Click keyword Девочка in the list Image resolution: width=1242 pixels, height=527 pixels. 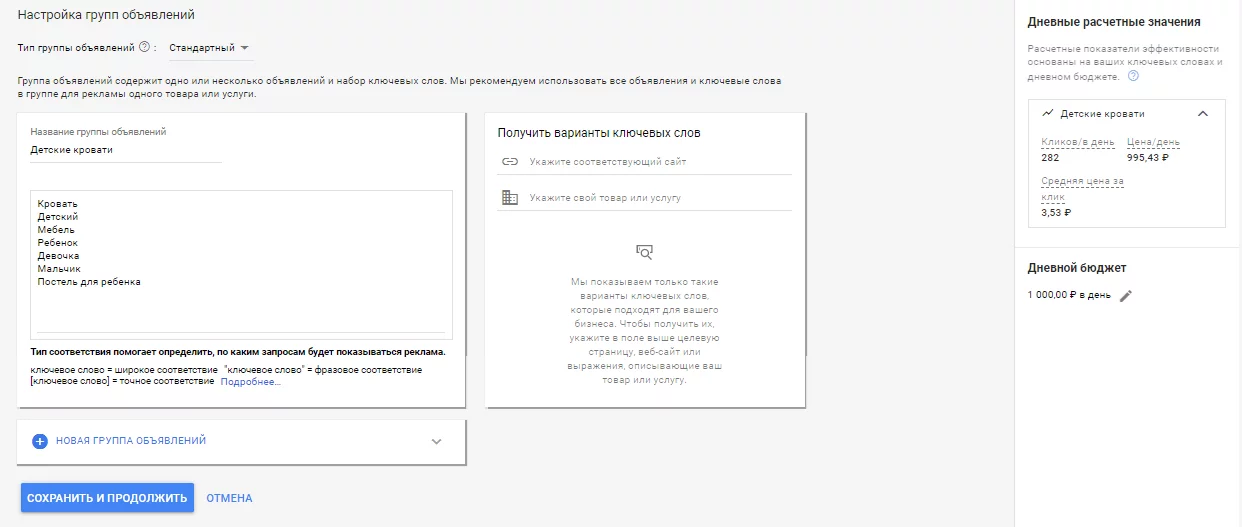(x=58, y=256)
